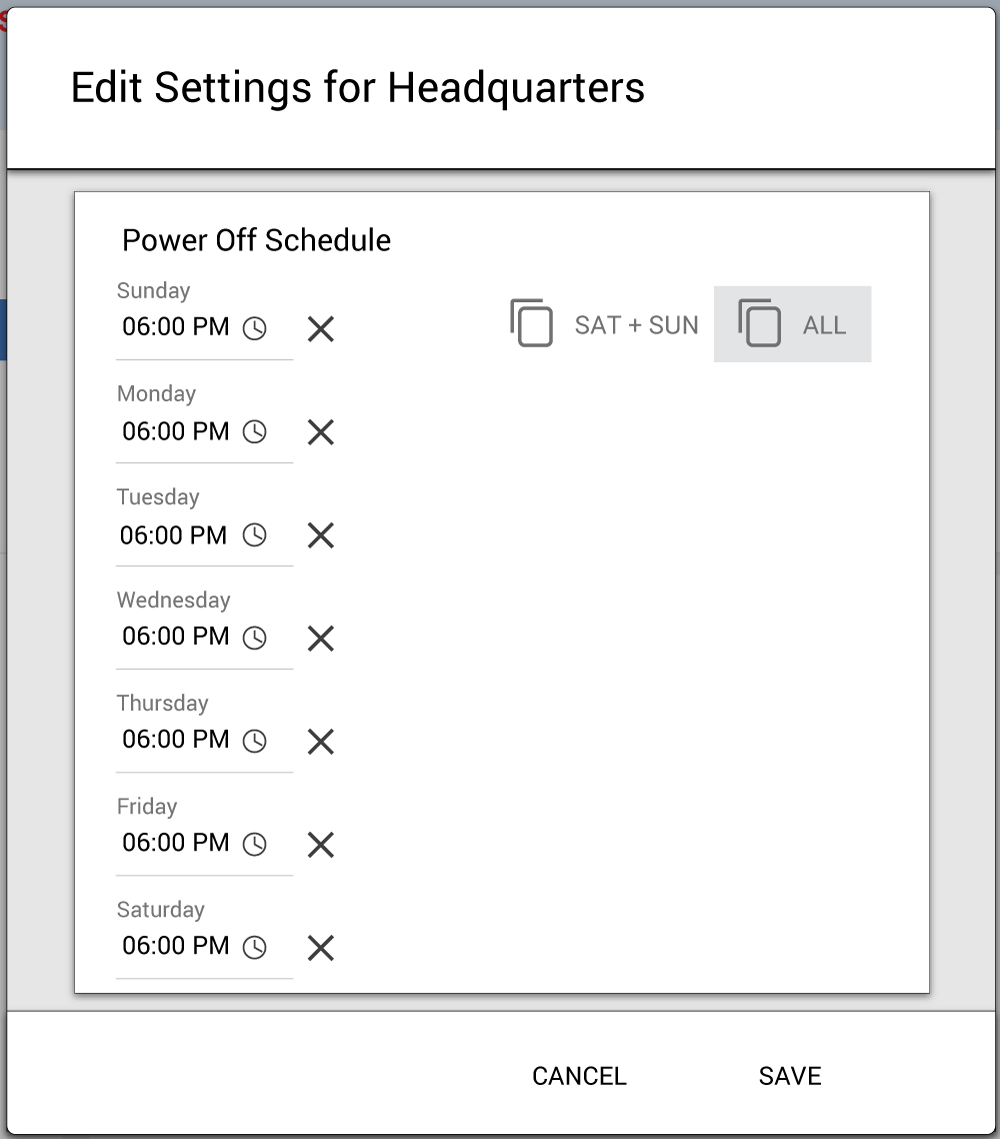Open Sunday time picker clock icon
This screenshot has width=1000, height=1139.
tap(255, 328)
